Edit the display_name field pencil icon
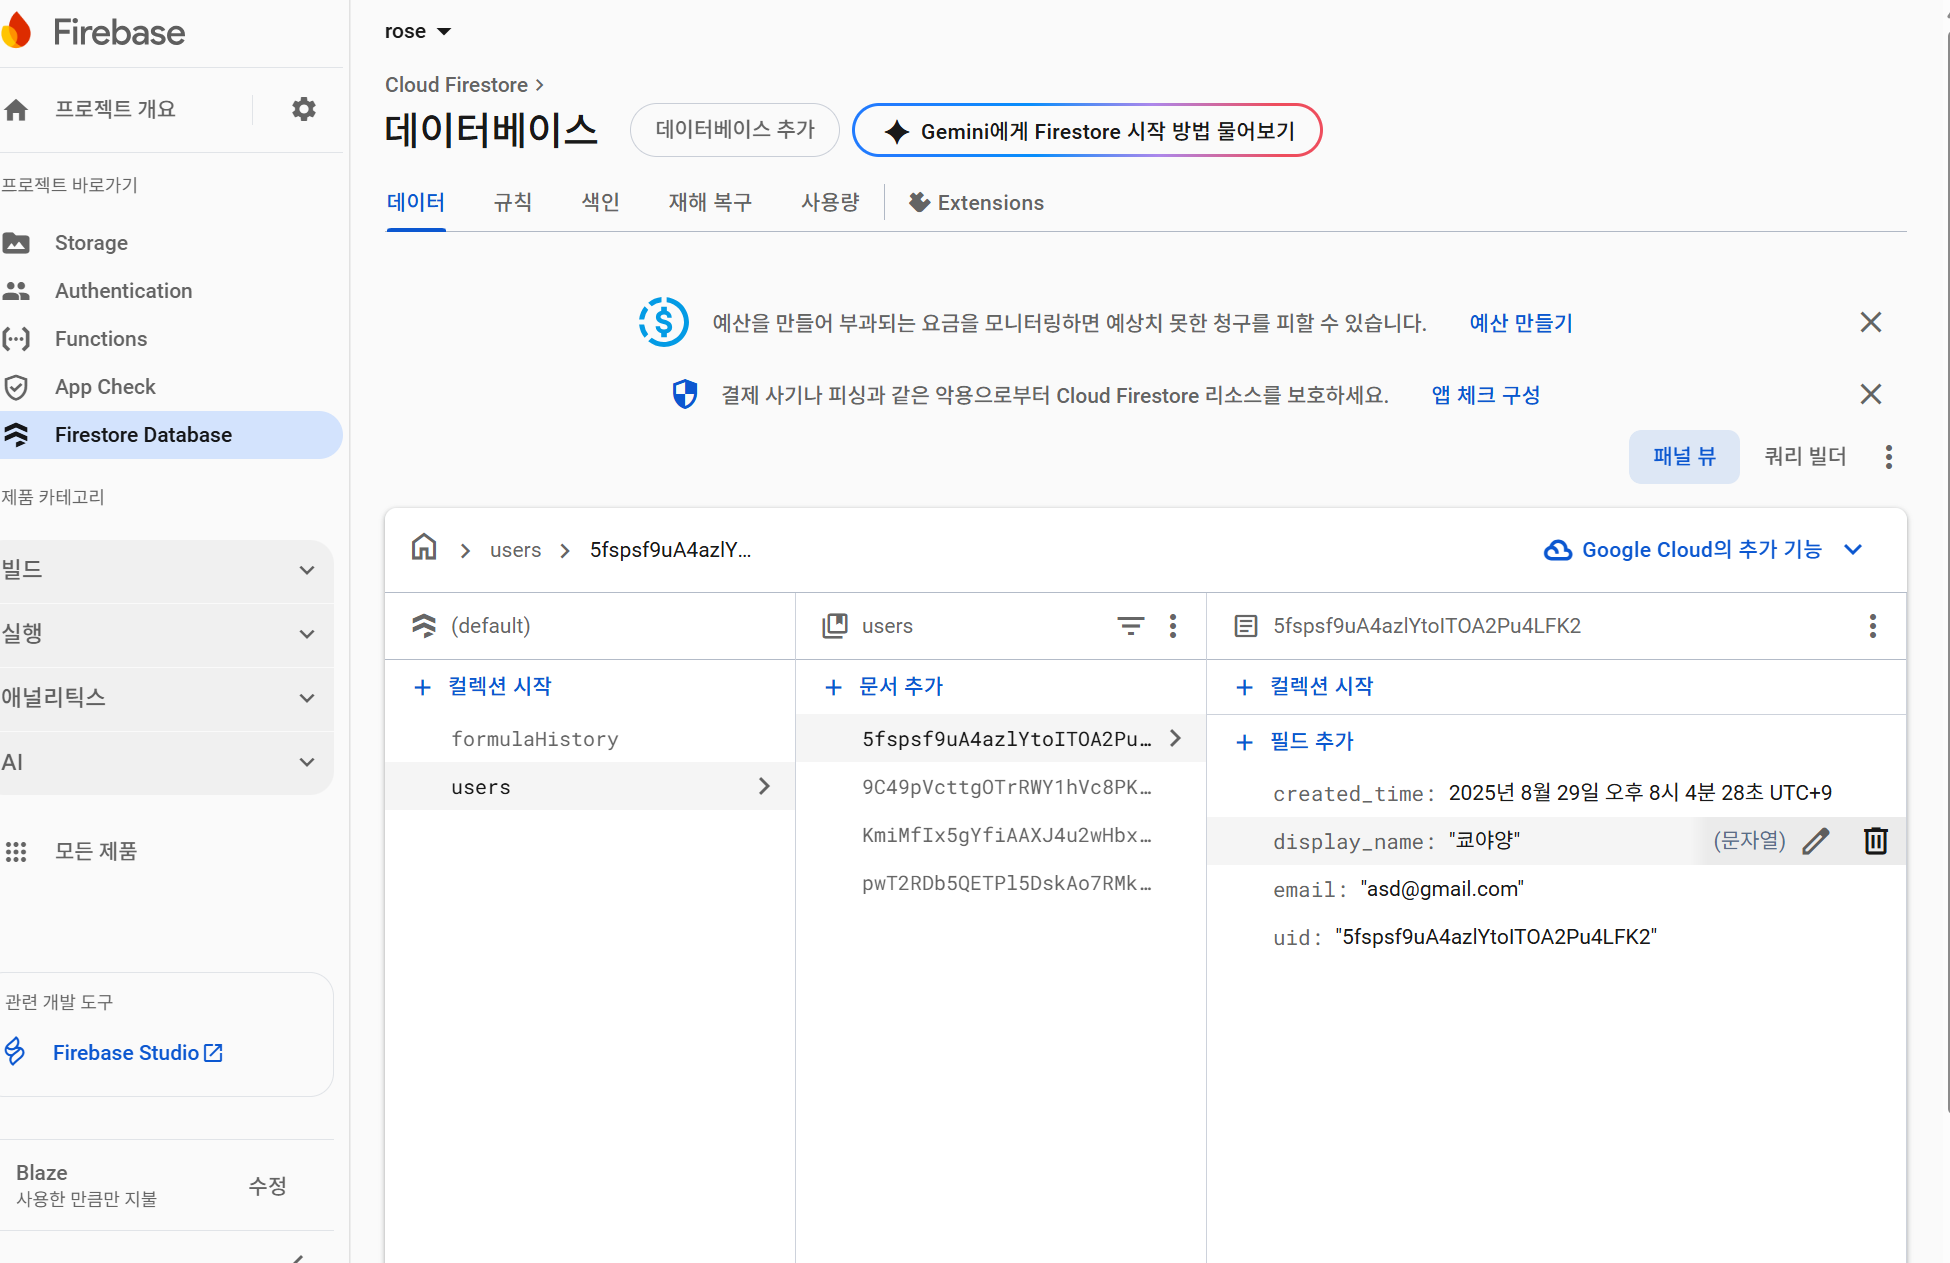The image size is (1950, 1263). (1816, 841)
